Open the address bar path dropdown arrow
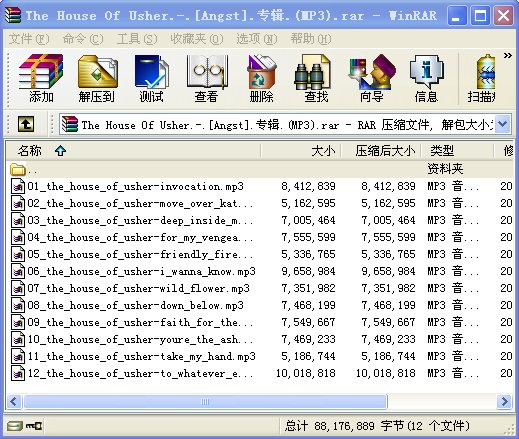Viewport: 519px width, 439px height. tap(503, 124)
